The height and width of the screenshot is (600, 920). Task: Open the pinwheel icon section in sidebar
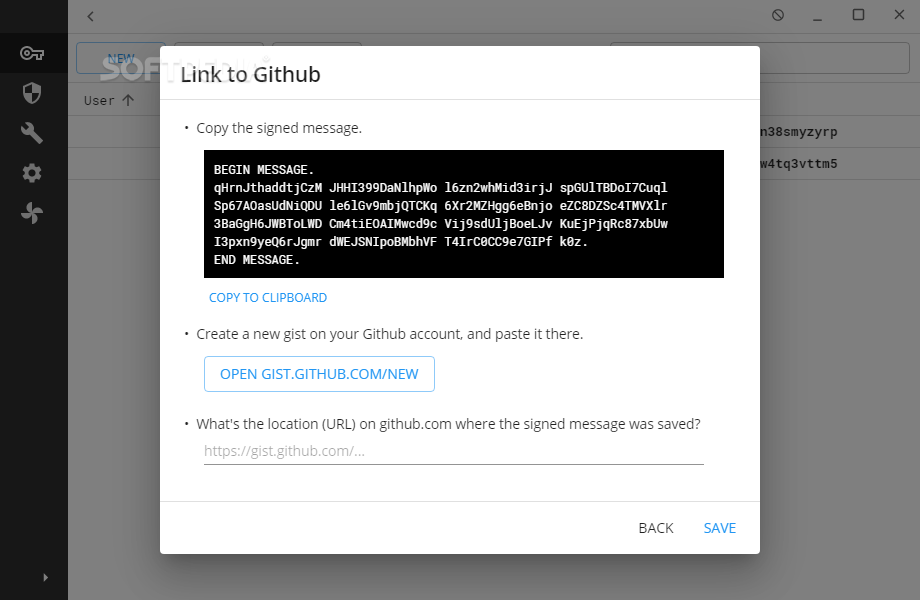(32, 213)
